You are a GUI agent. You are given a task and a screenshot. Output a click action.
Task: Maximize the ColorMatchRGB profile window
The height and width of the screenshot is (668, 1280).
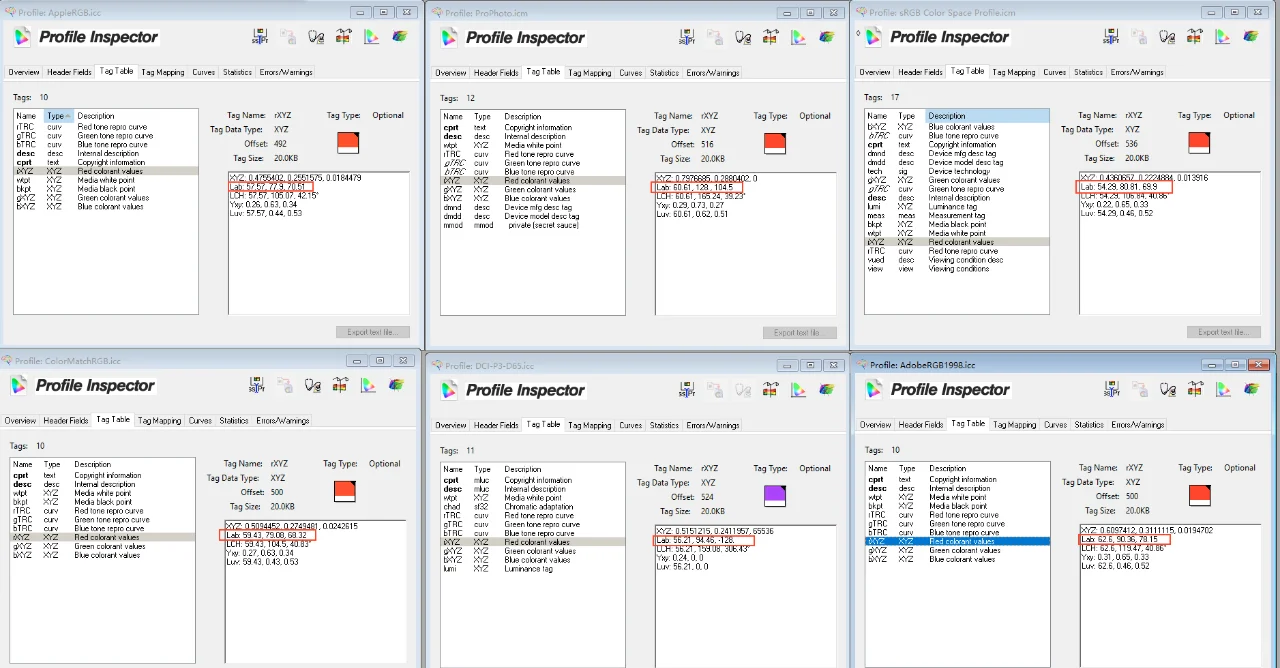[380, 361]
